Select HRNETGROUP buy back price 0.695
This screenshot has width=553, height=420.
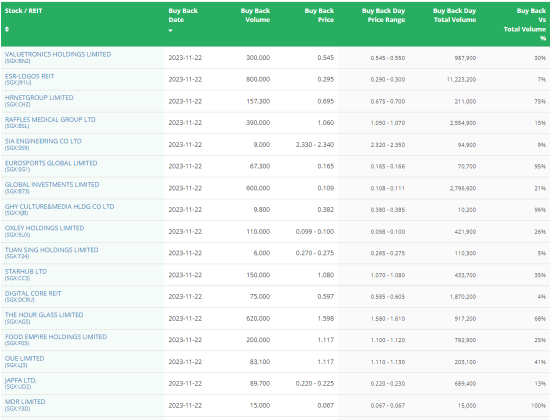326,101
